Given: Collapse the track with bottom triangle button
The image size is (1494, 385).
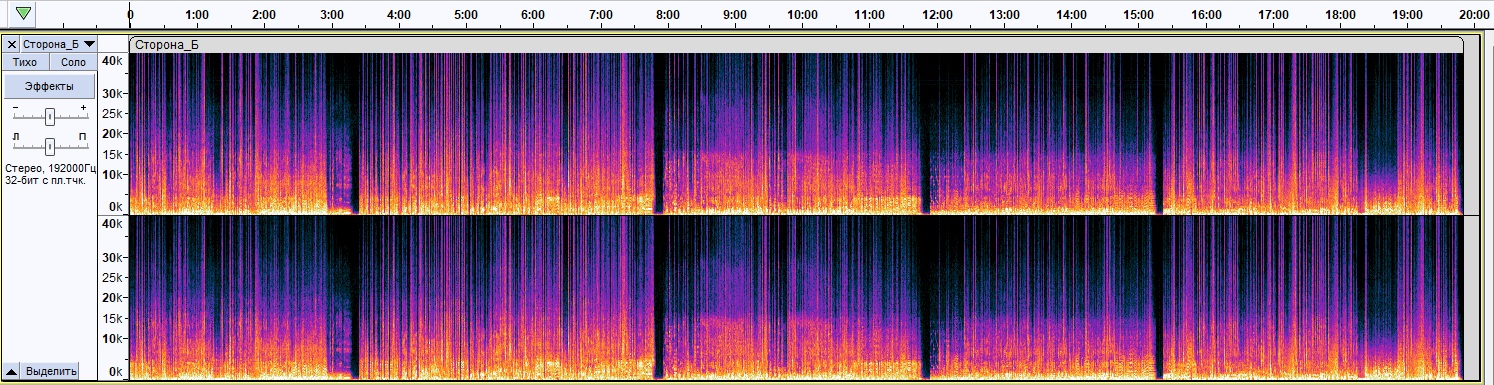Looking at the screenshot, I should click(12, 371).
